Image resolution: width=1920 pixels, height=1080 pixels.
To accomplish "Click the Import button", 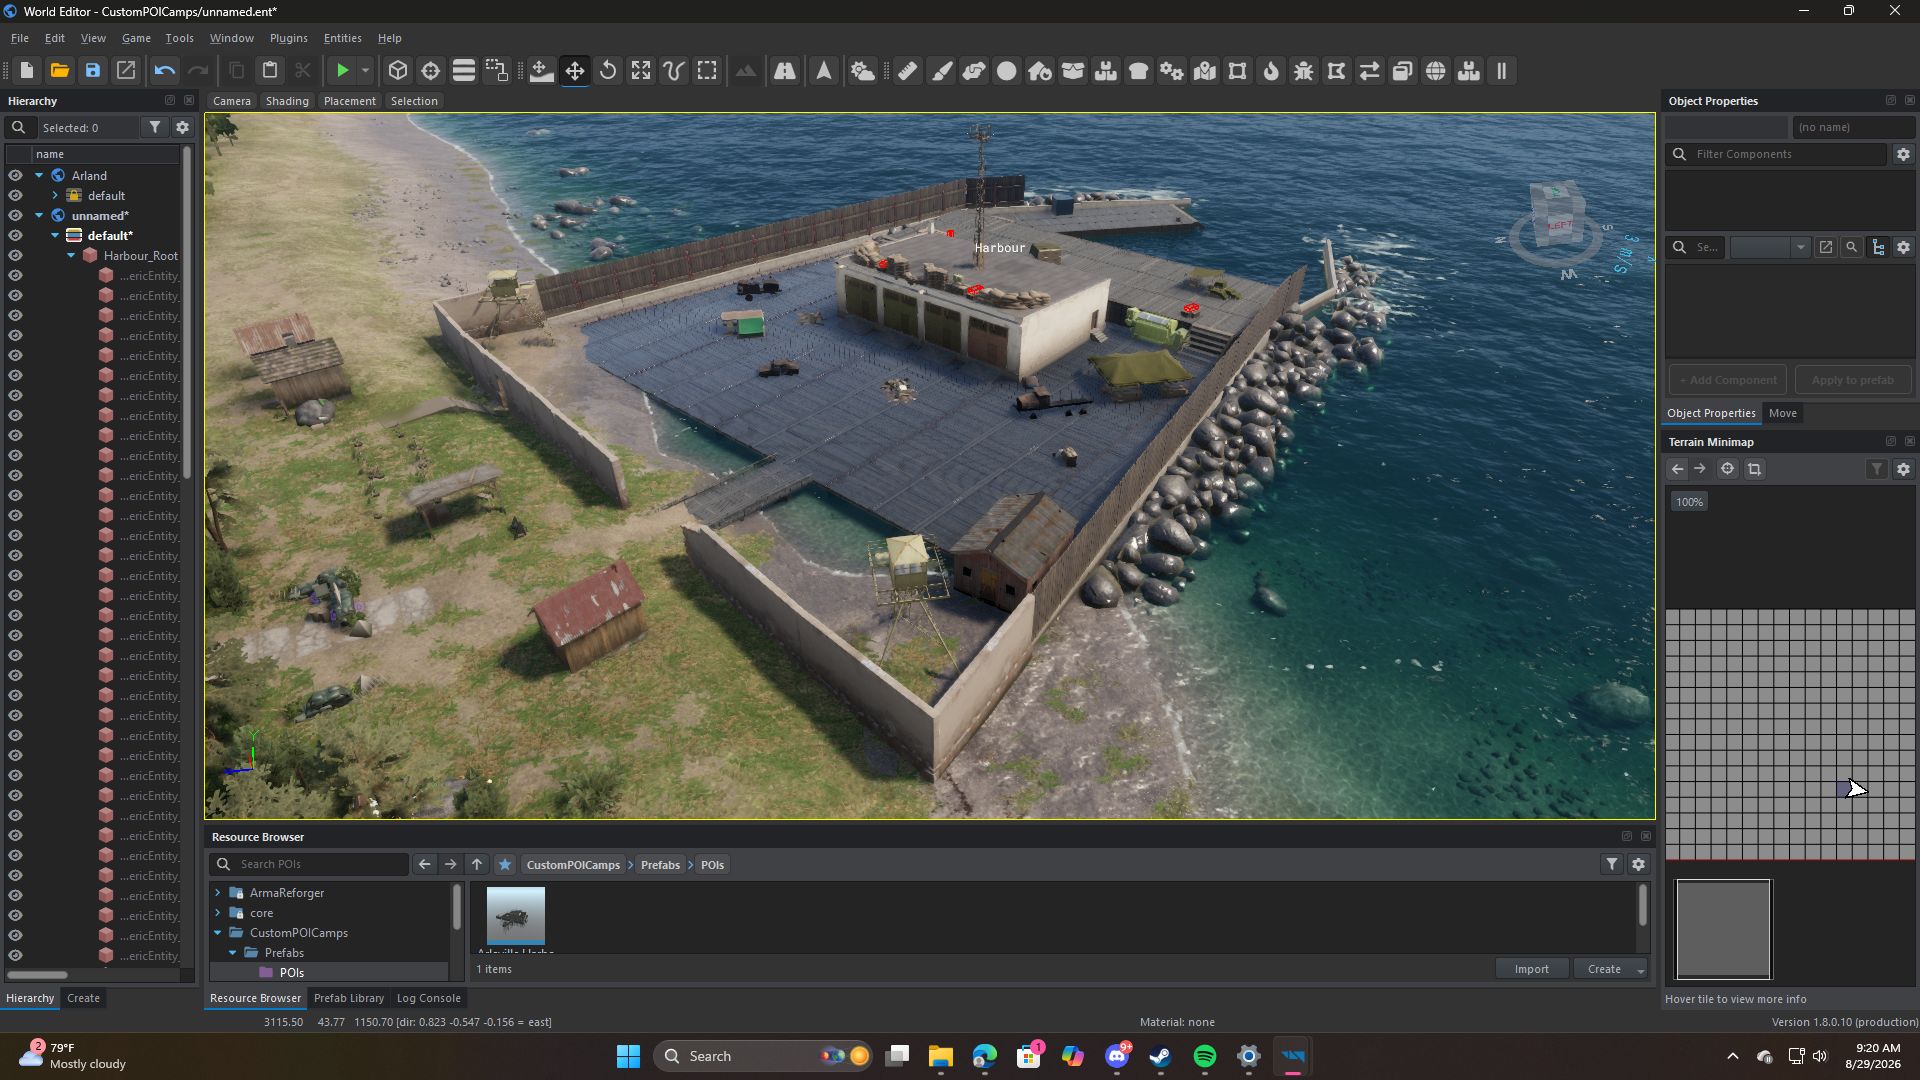I will [1531, 969].
